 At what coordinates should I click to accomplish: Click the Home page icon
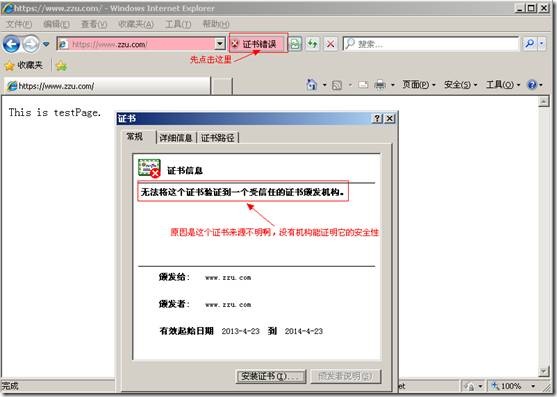312,85
